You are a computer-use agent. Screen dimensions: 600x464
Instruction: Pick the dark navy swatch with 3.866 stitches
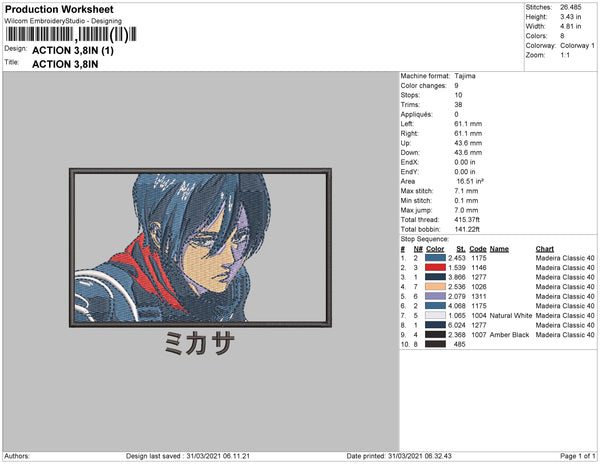pos(435,277)
